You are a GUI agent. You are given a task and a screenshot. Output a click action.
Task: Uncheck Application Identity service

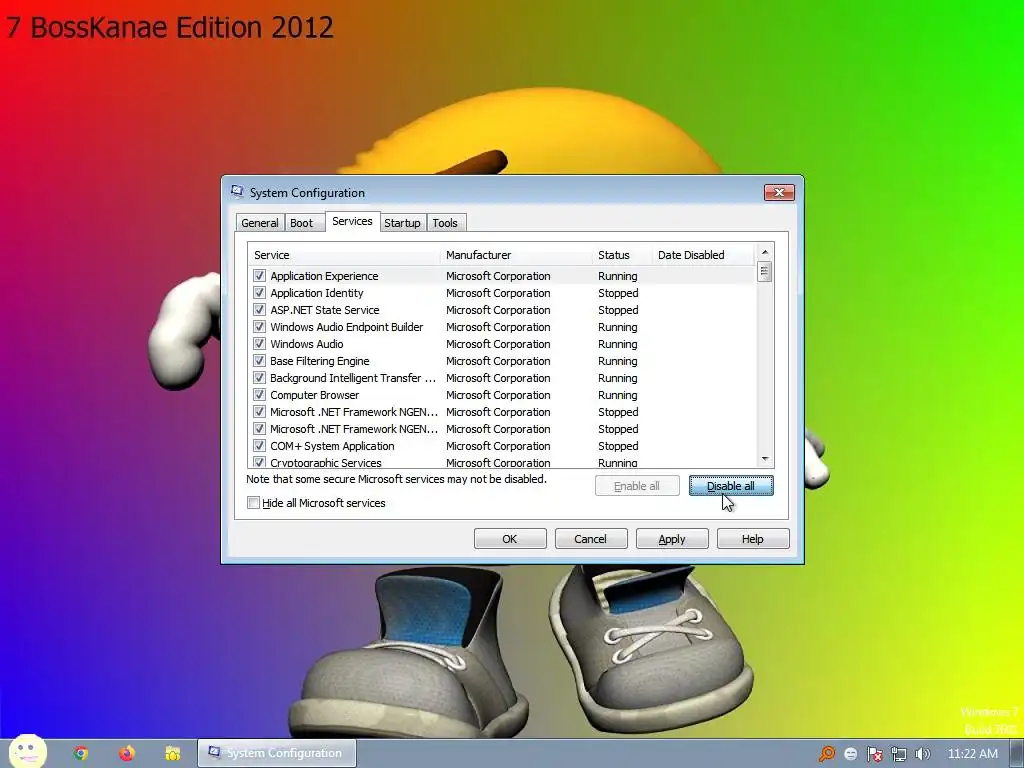click(259, 293)
